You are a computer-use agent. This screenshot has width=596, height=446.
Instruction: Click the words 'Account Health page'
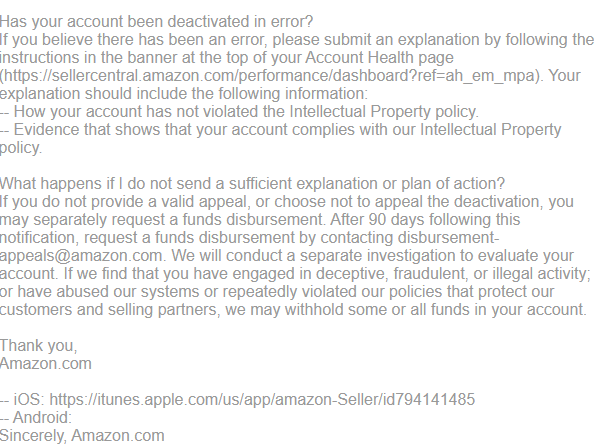tap(379, 58)
